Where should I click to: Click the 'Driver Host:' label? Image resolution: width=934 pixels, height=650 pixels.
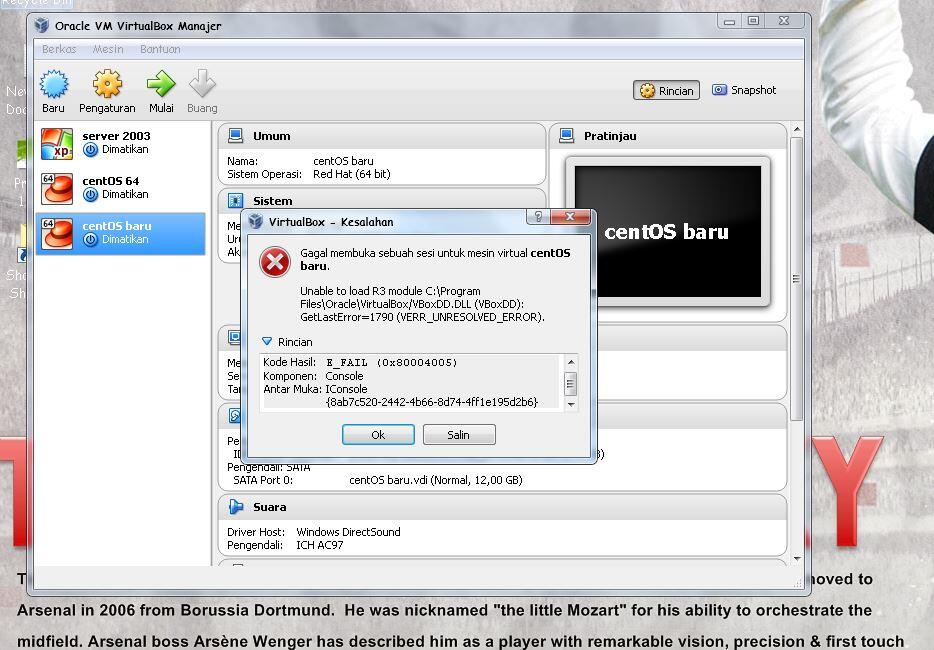click(256, 531)
